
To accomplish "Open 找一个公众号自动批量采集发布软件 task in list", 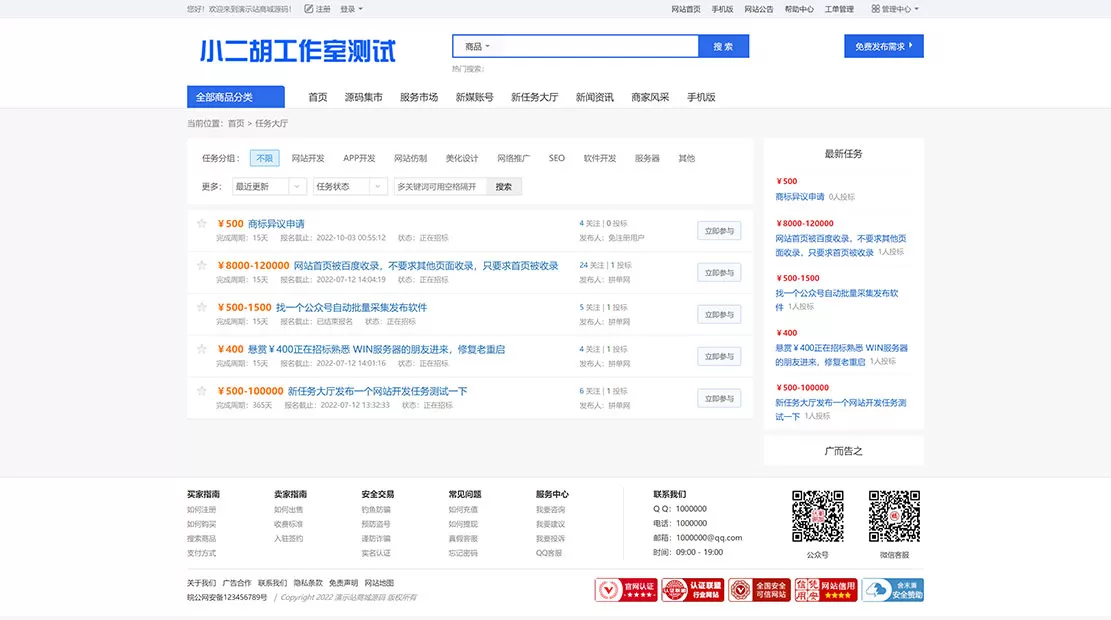I will point(351,307).
